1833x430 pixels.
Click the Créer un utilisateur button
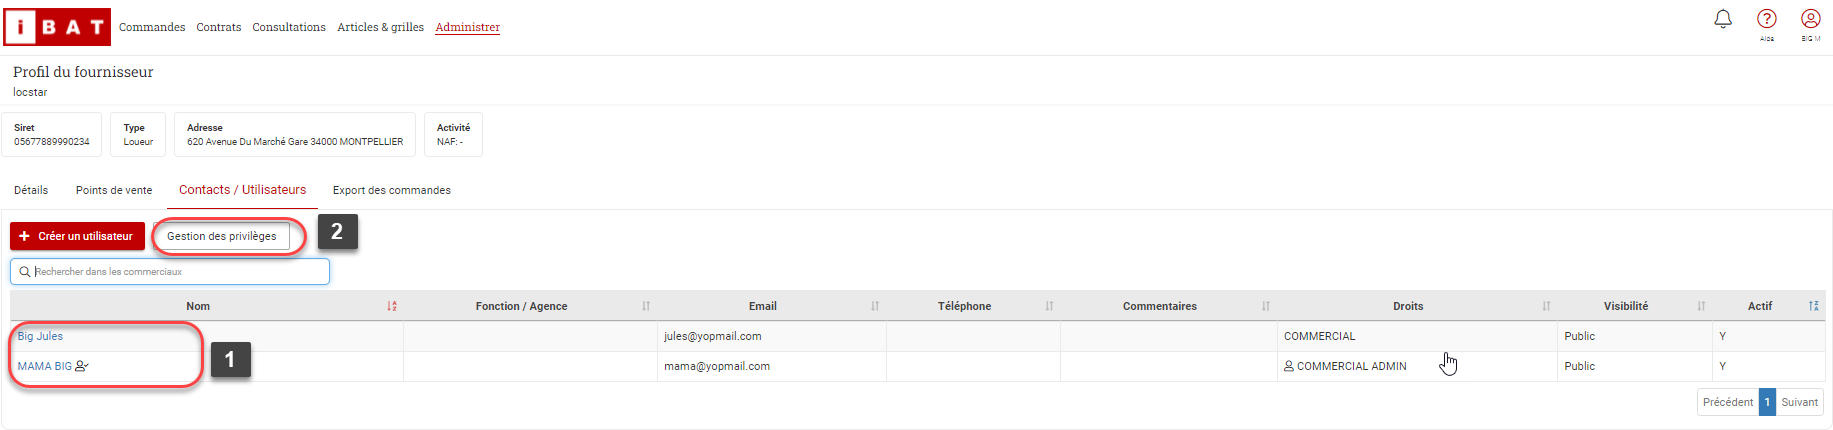(77, 236)
